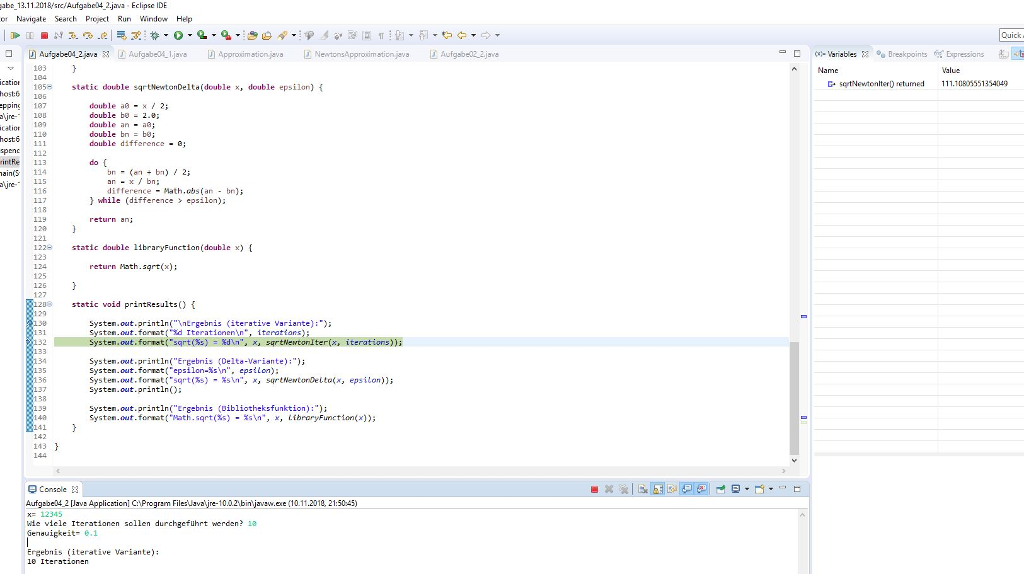The width and height of the screenshot is (1024, 574).
Task: Click in the Quick Access search field
Action: click(1010, 35)
